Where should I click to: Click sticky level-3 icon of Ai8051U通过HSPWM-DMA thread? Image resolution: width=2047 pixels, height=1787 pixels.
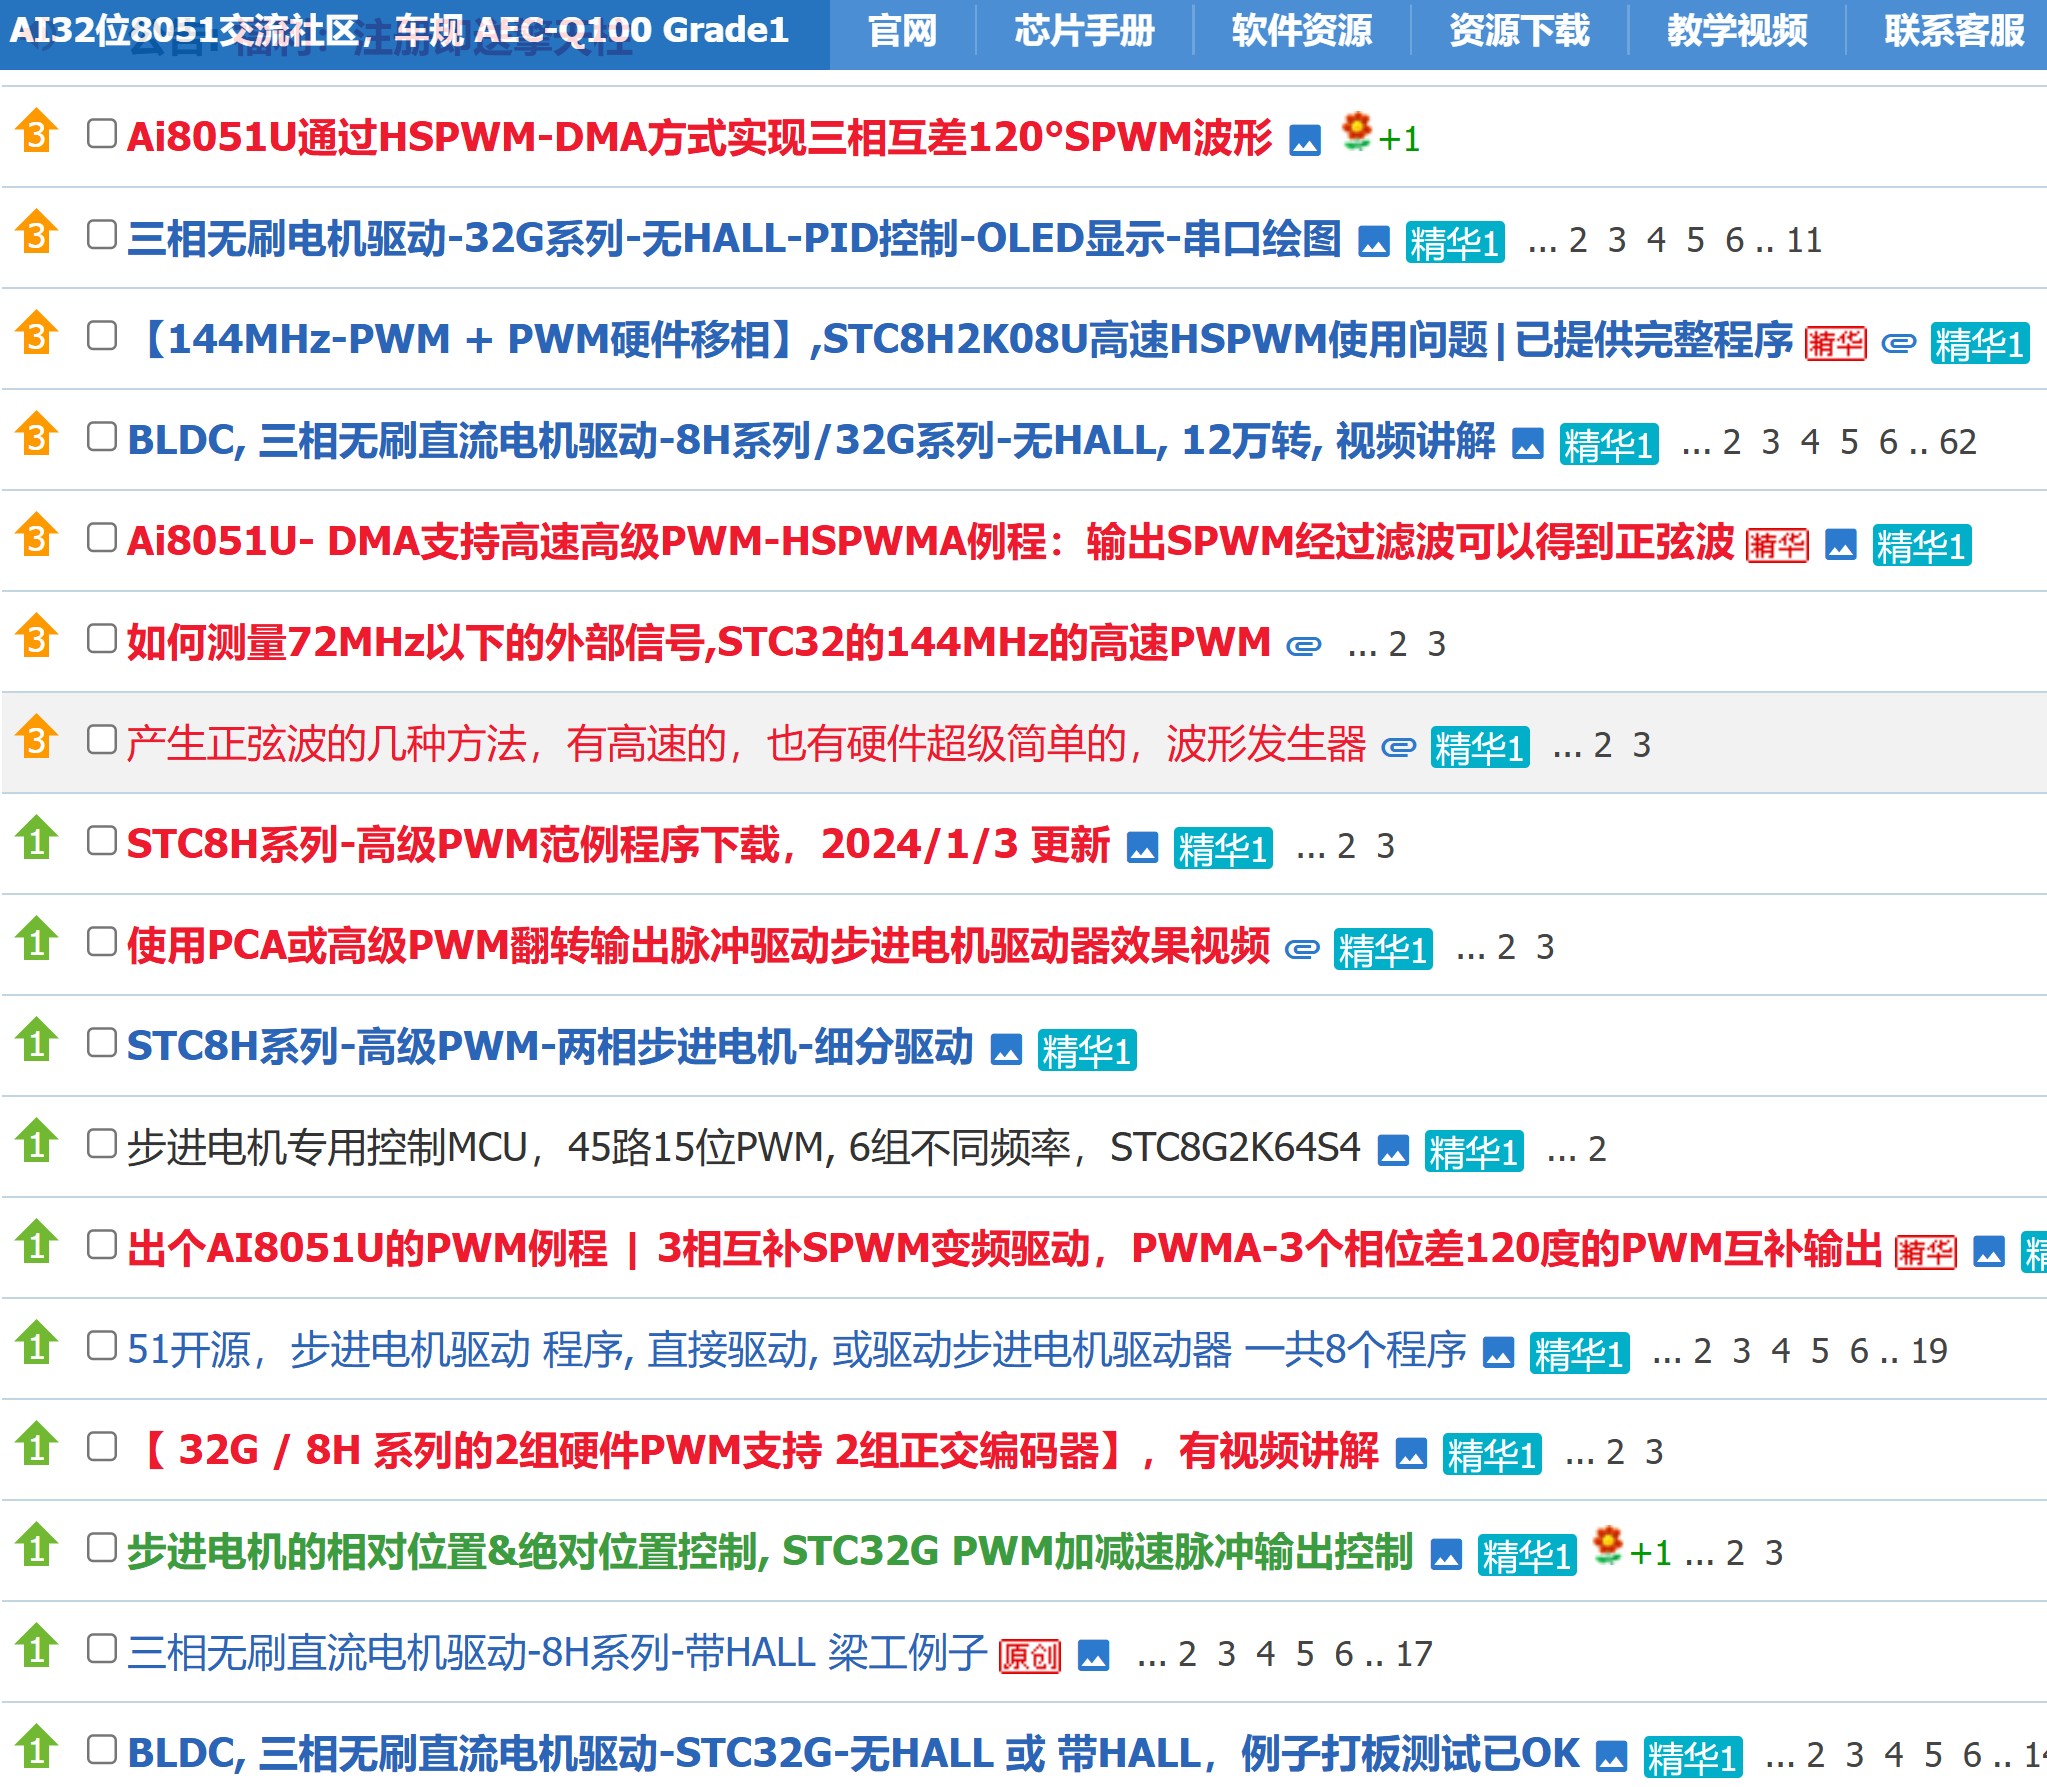click(x=37, y=131)
